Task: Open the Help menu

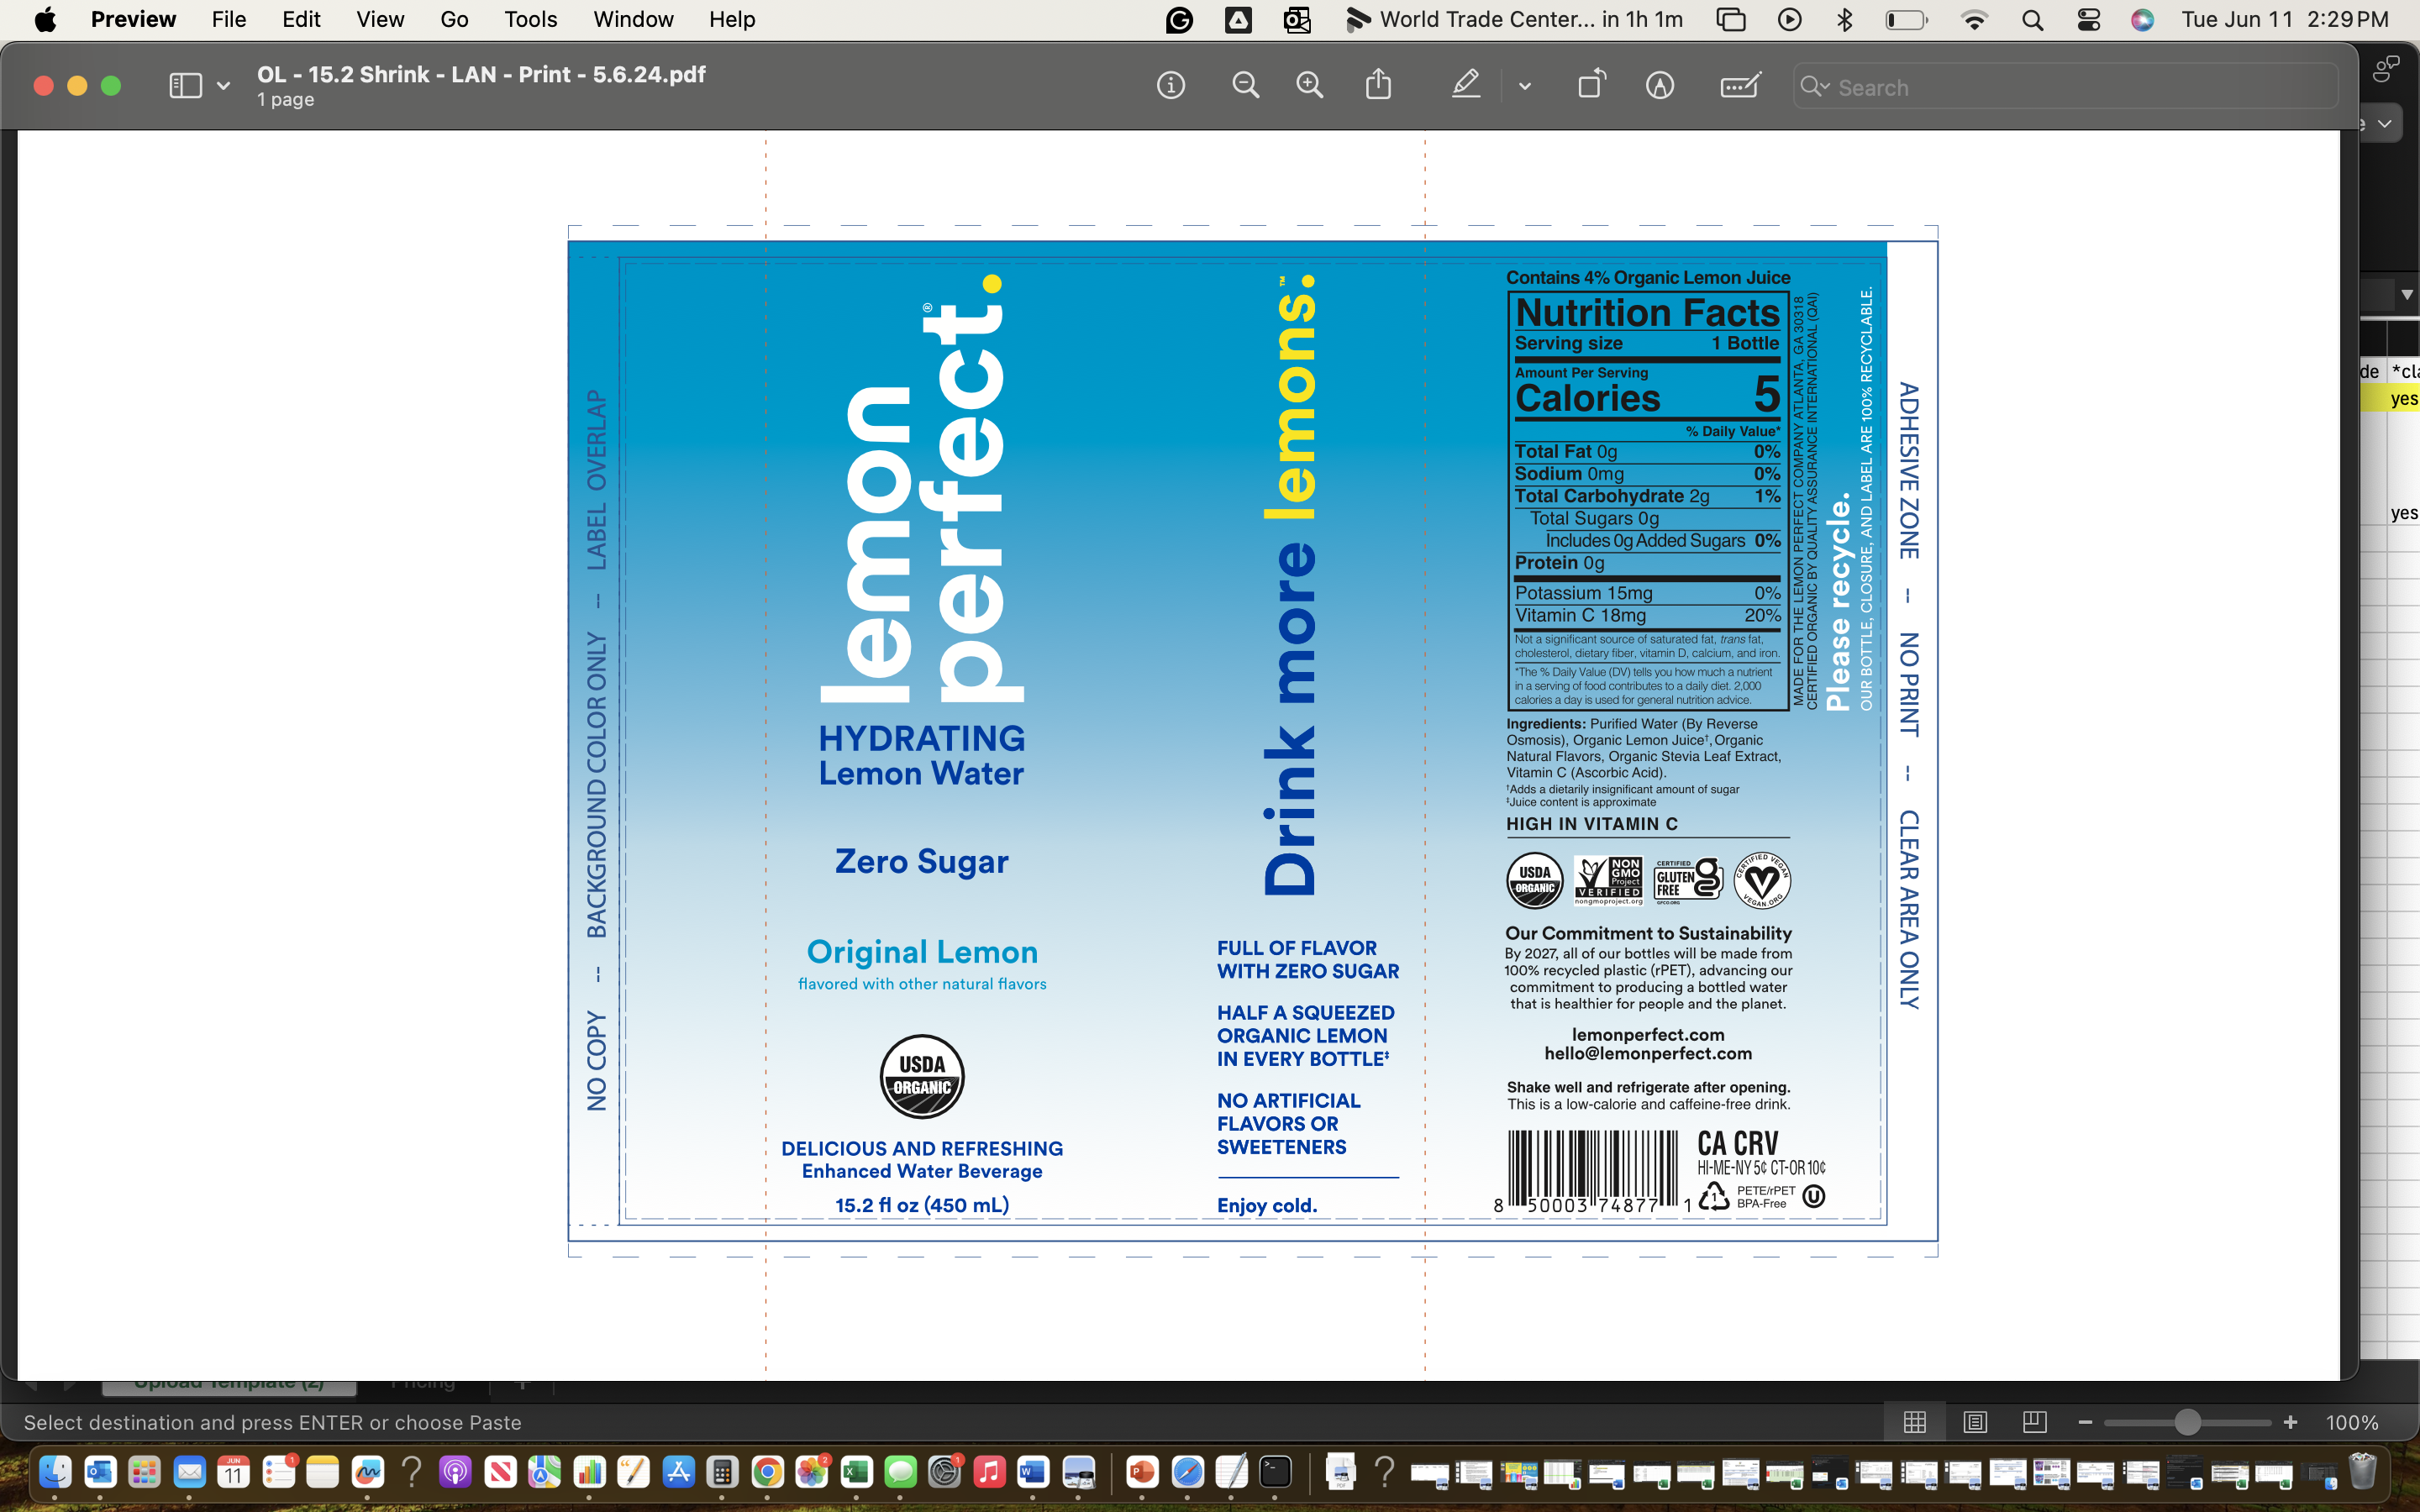Action: (732, 20)
